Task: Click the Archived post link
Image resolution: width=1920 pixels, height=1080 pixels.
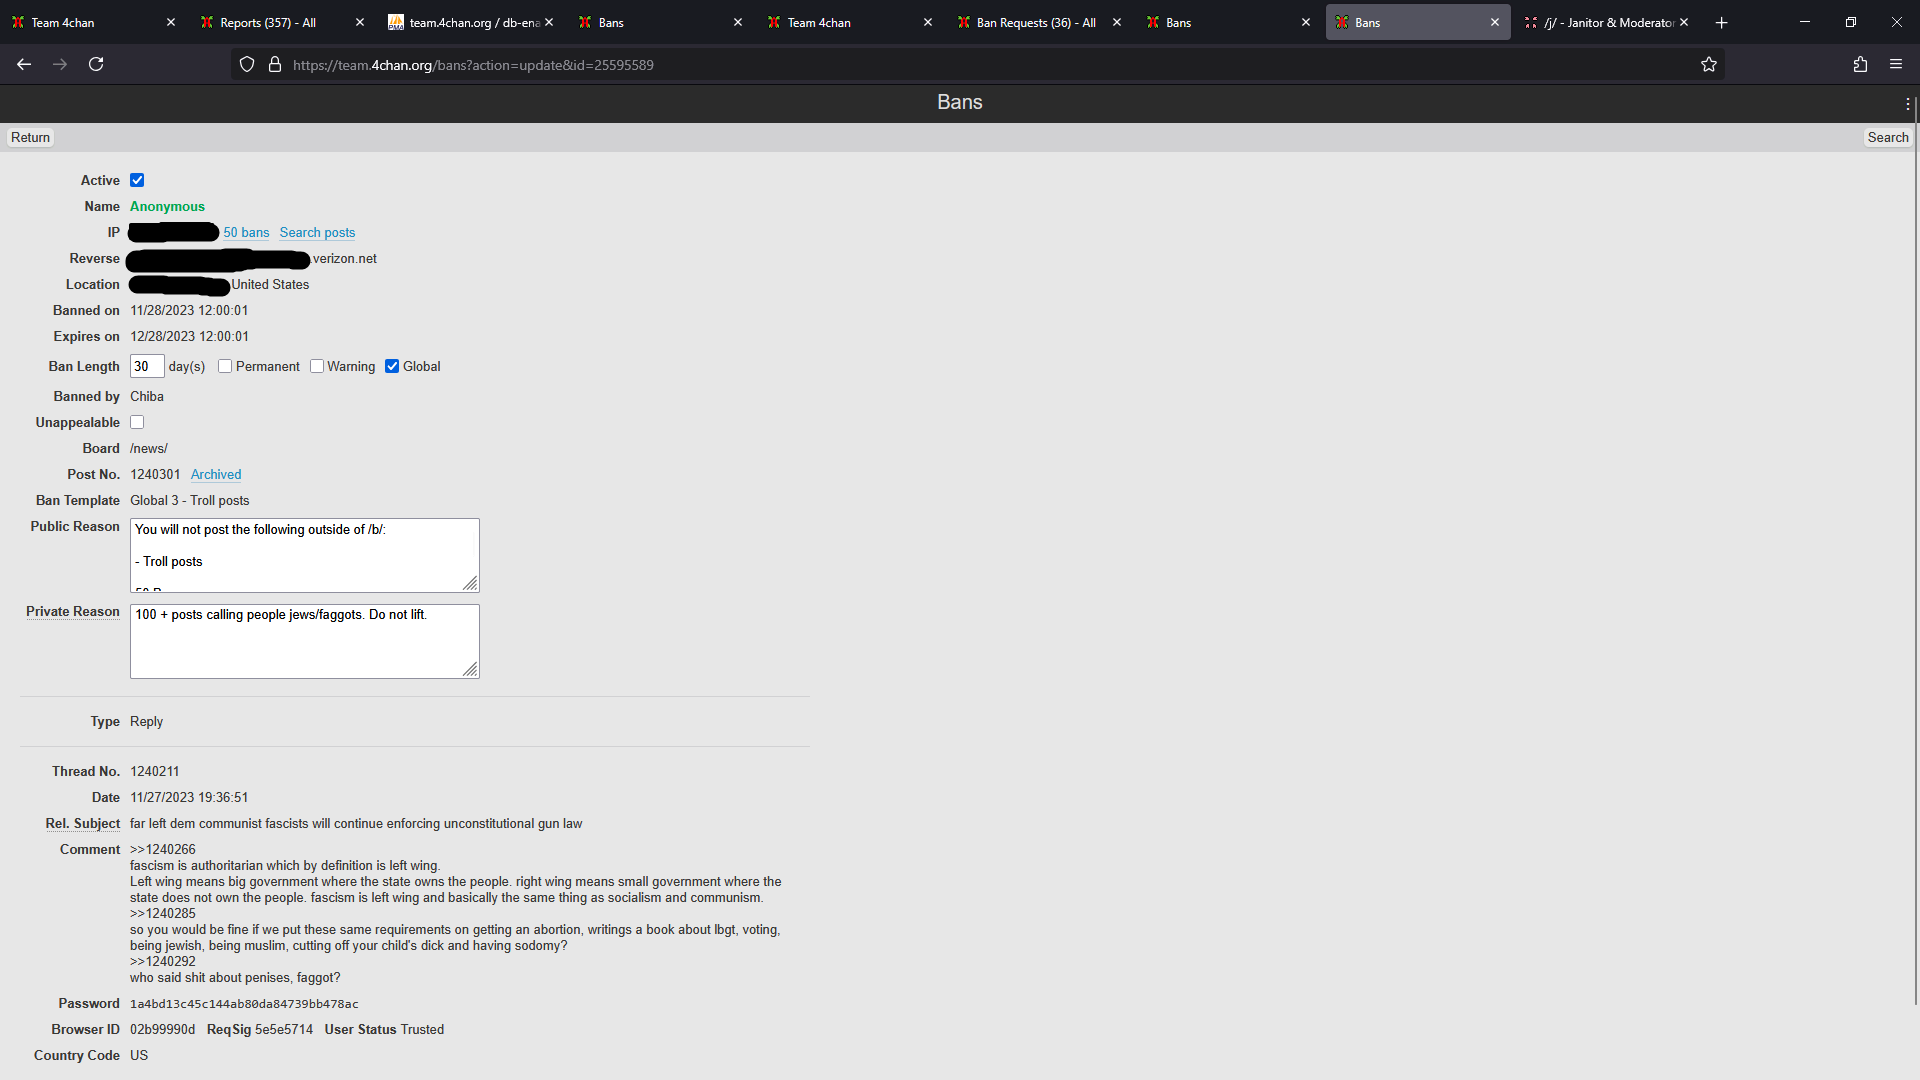Action: pos(216,475)
